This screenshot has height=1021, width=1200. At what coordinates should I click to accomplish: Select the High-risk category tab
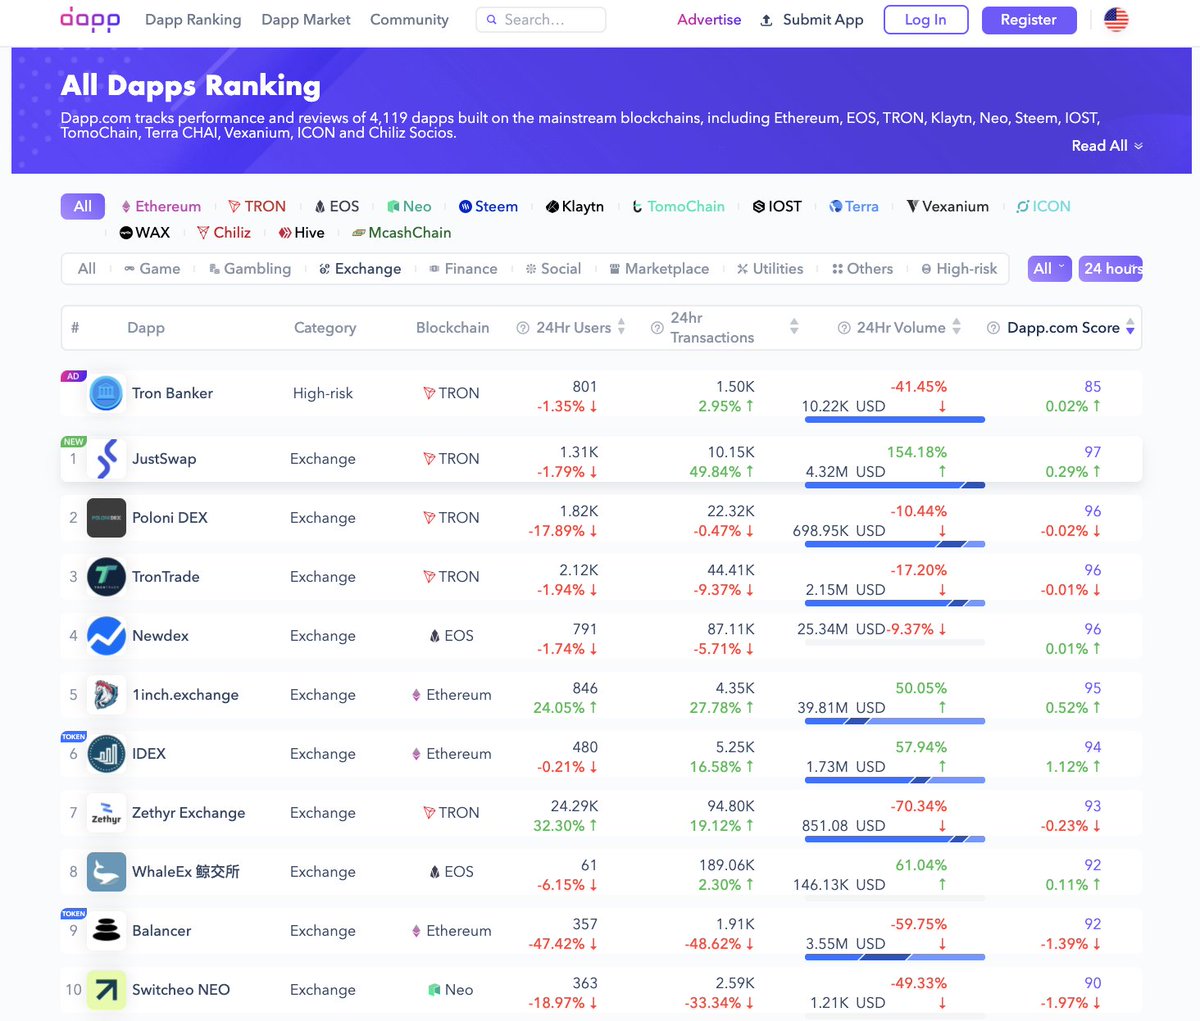point(959,268)
